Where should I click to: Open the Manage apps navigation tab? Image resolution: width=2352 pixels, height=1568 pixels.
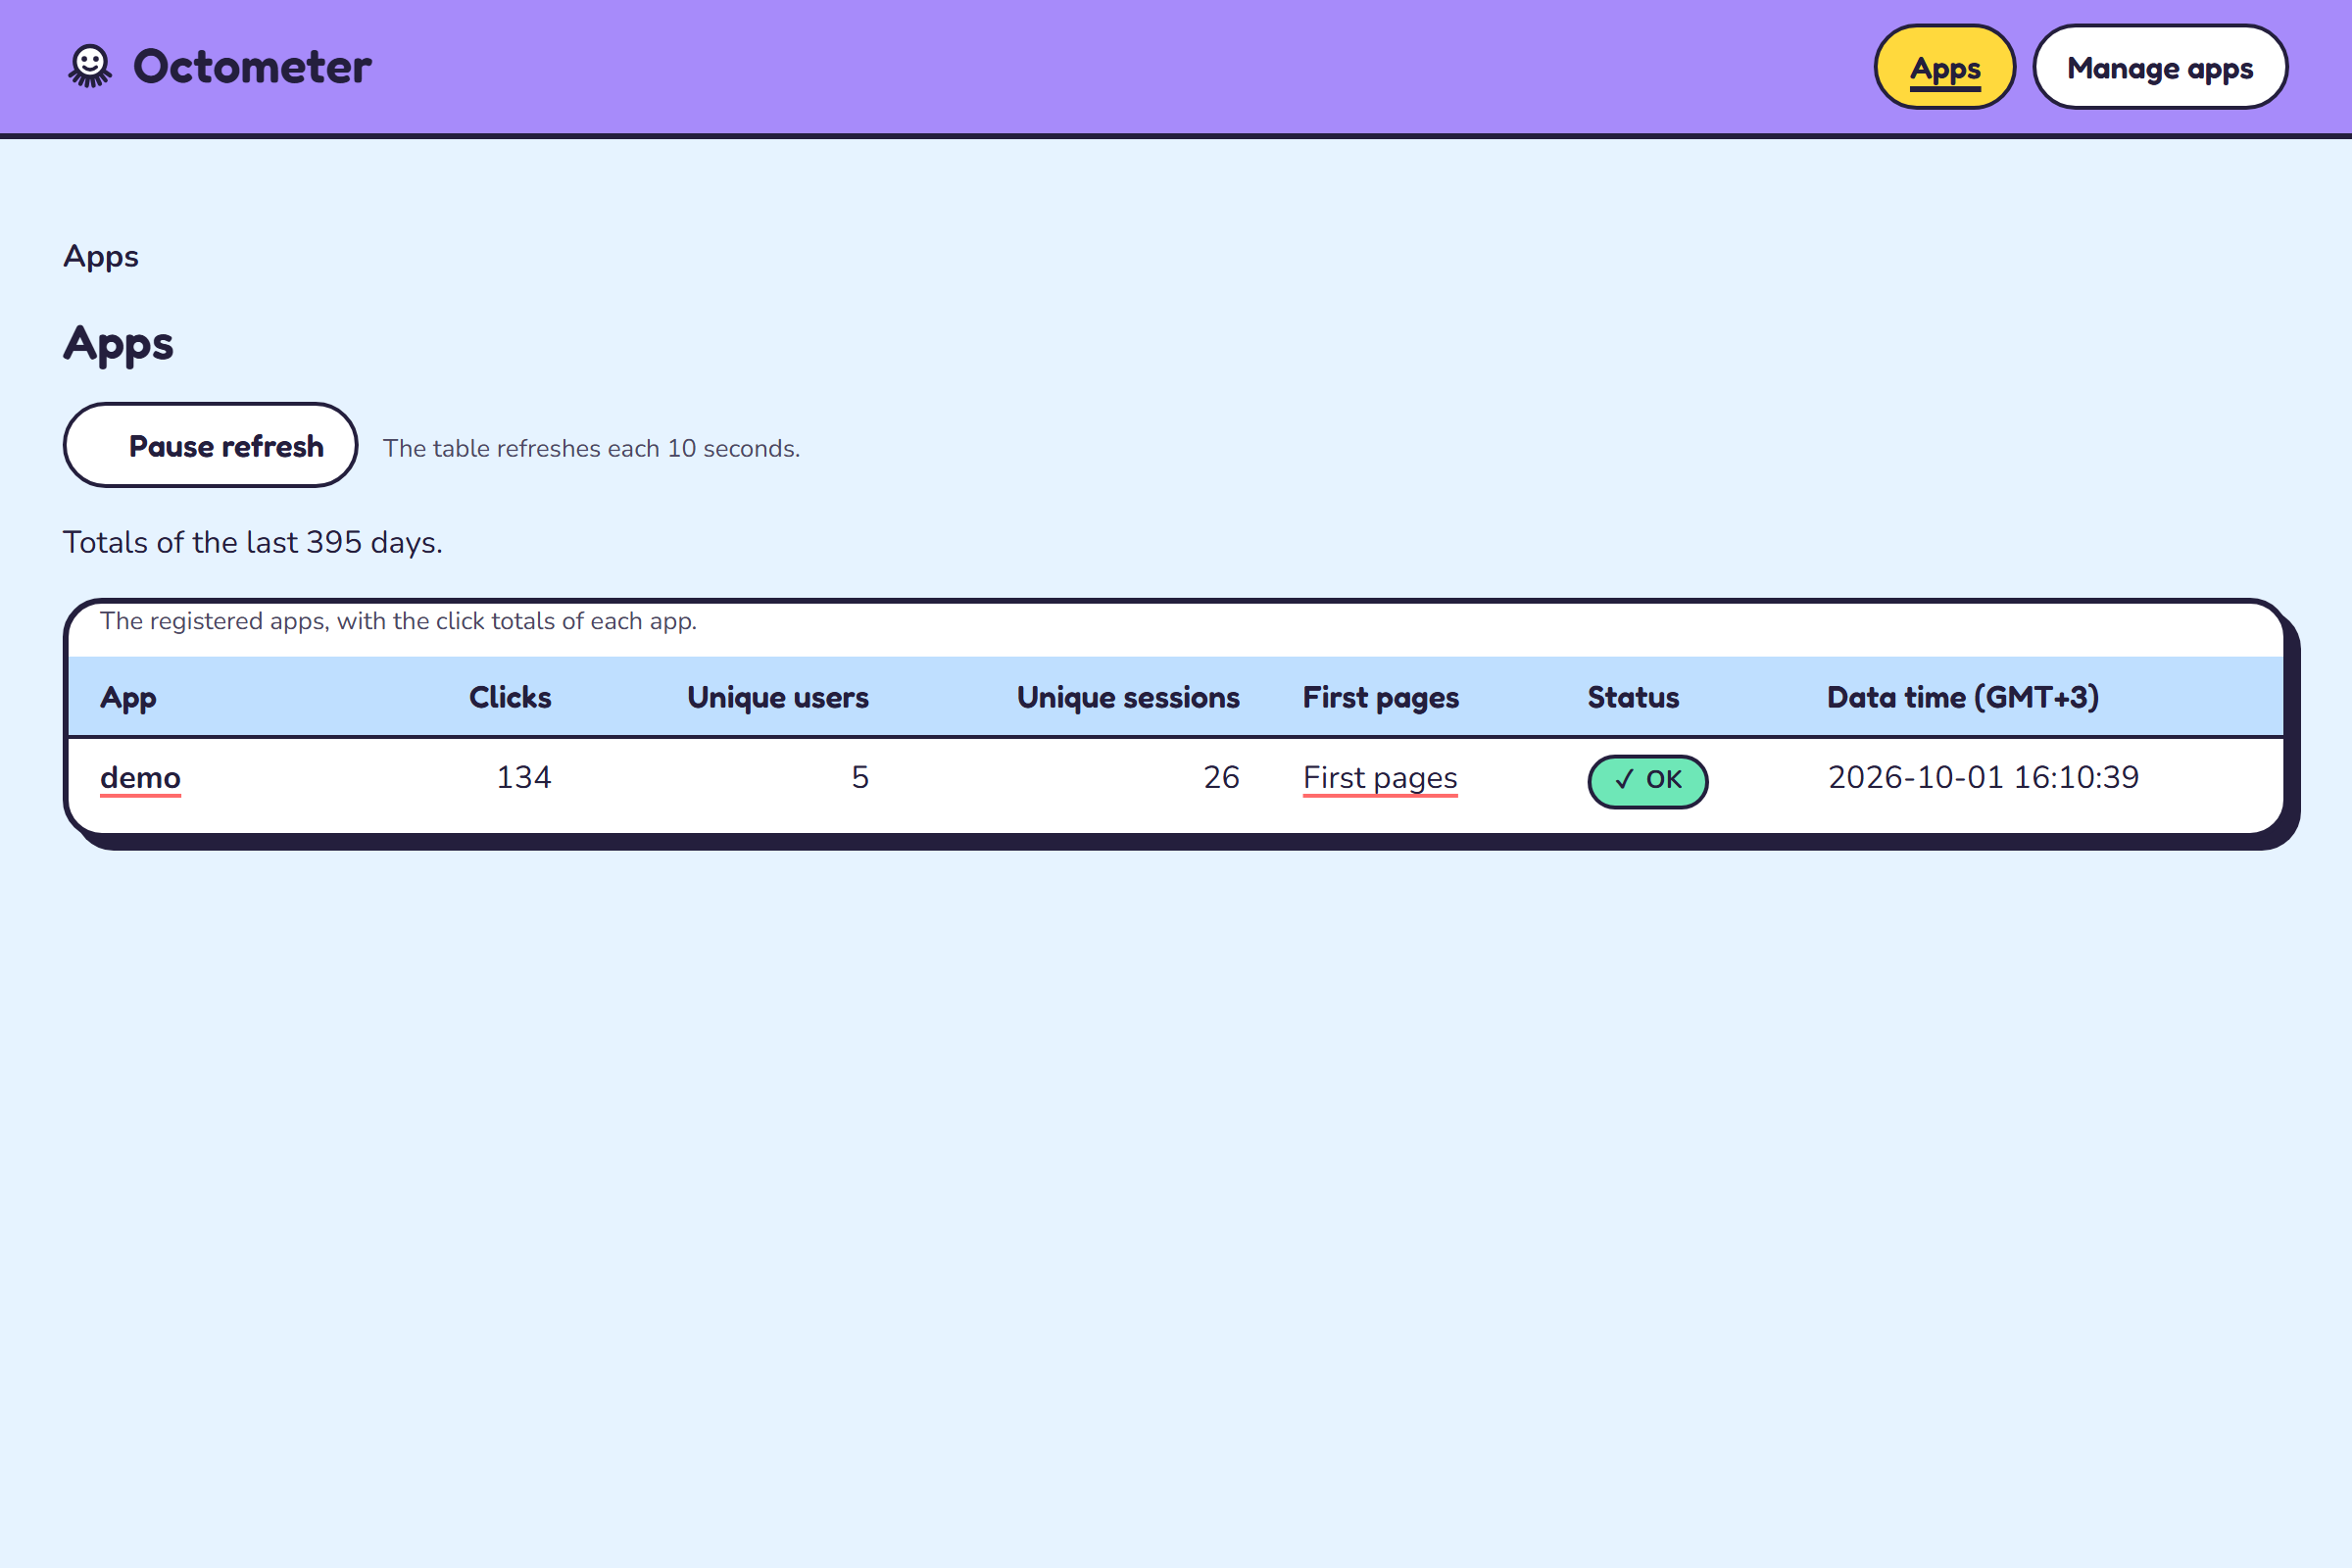(2160, 67)
